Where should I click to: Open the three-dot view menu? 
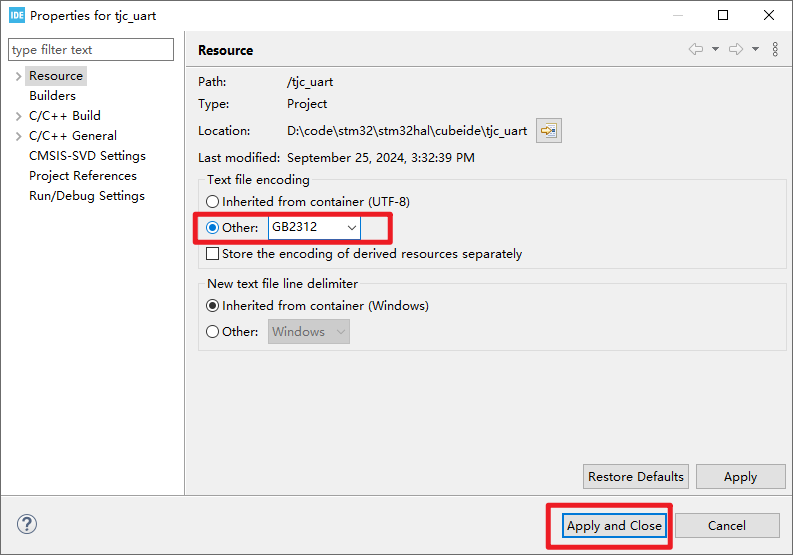click(775, 50)
